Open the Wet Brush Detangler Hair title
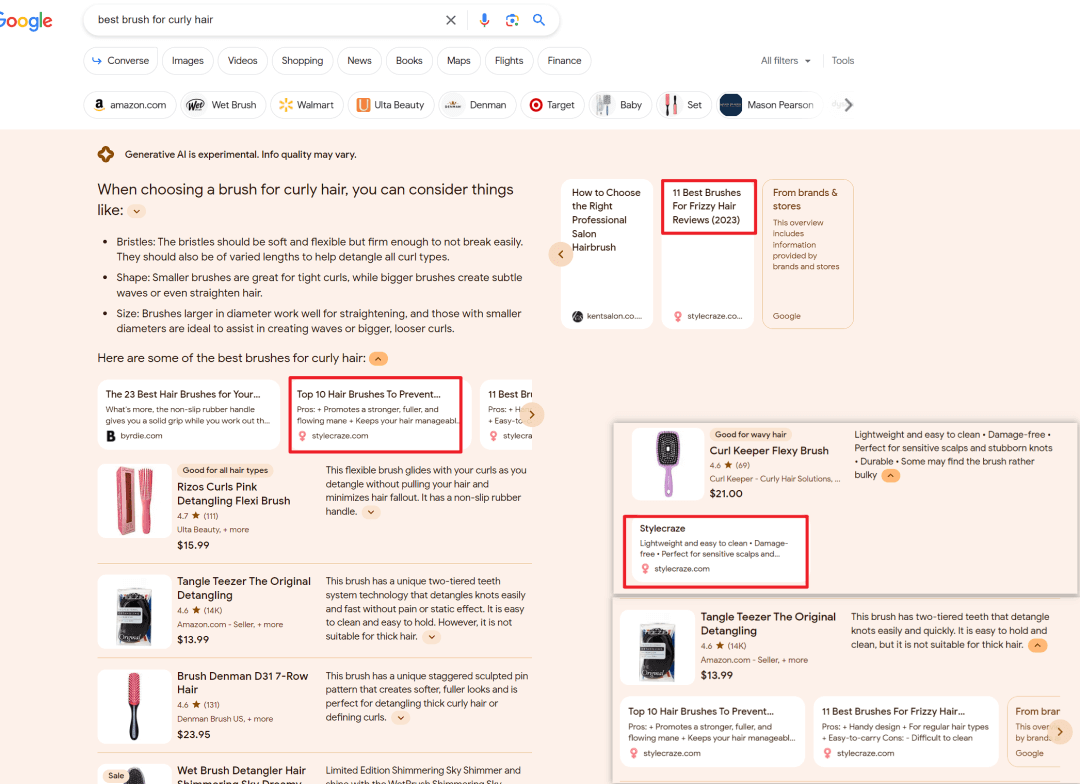The height and width of the screenshot is (784, 1080). pyautogui.click(x=242, y=776)
